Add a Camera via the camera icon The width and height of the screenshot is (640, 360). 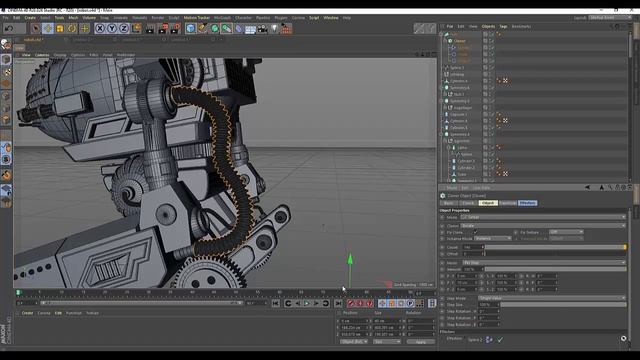click(263, 28)
